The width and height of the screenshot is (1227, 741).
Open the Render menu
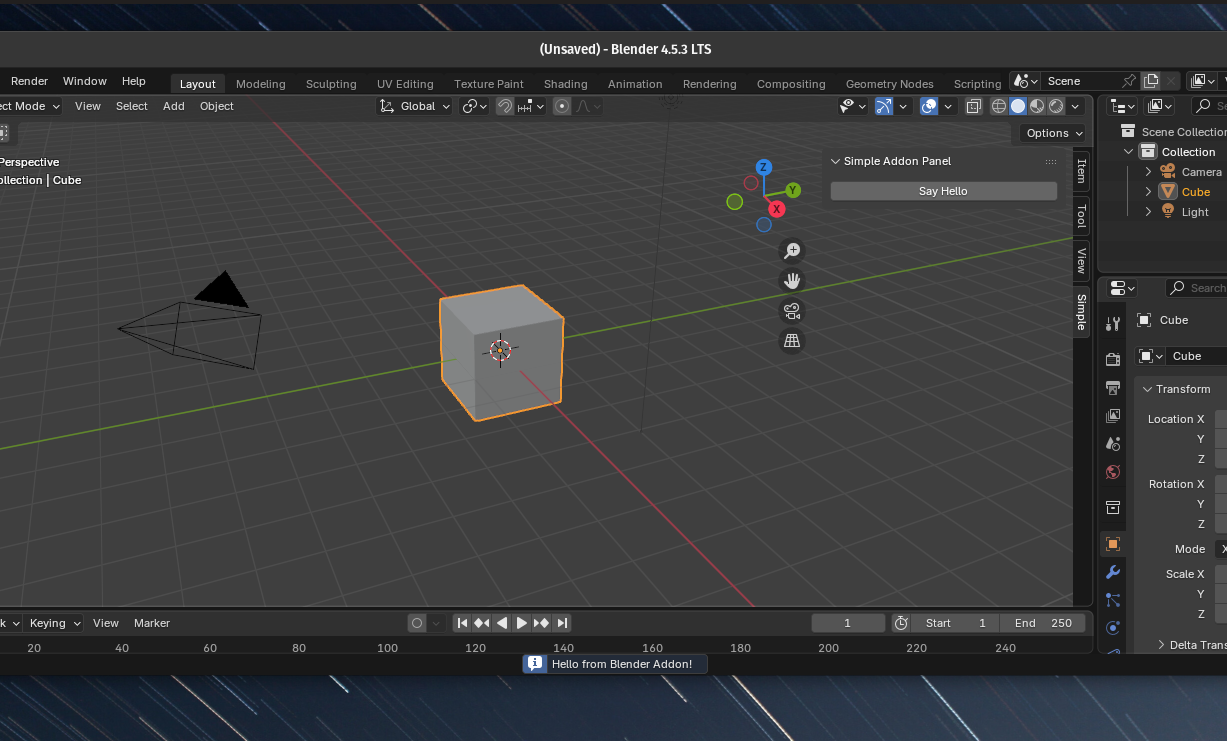pyautogui.click(x=29, y=81)
